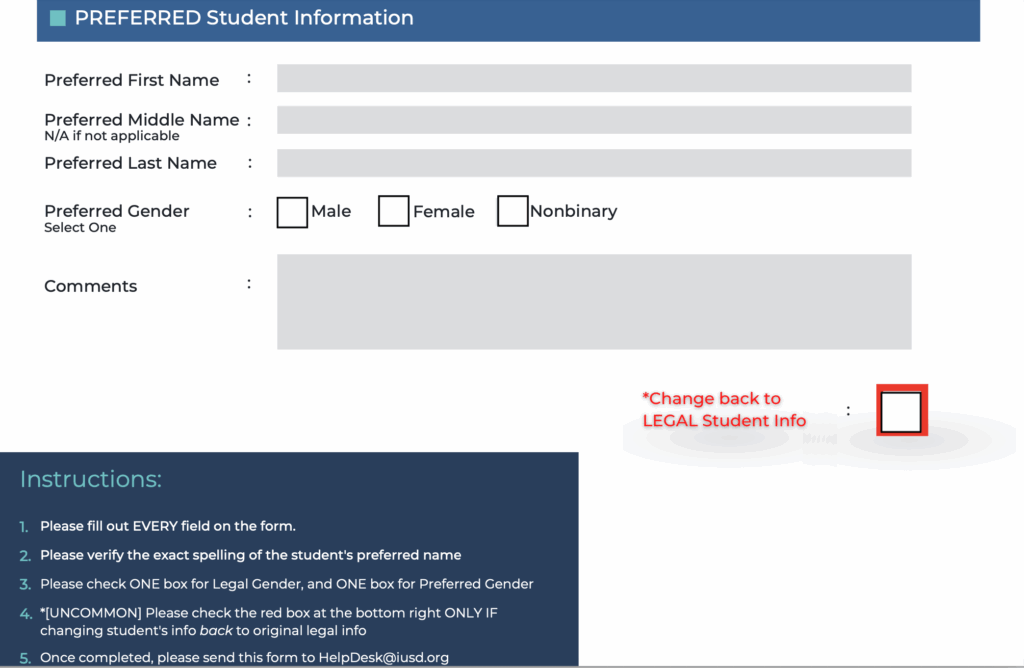Click the Preferred Gender label

click(x=117, y=211)
